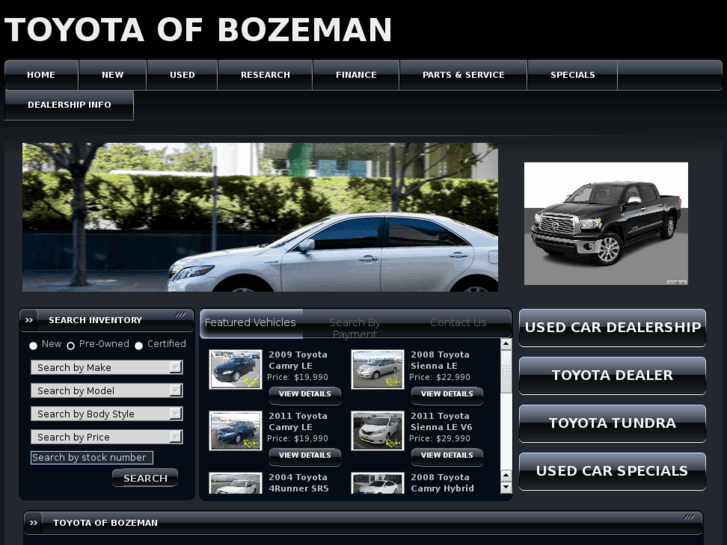Open the Parts & Service menu
This screenshot has width=727, height=545.
point(463,75)
